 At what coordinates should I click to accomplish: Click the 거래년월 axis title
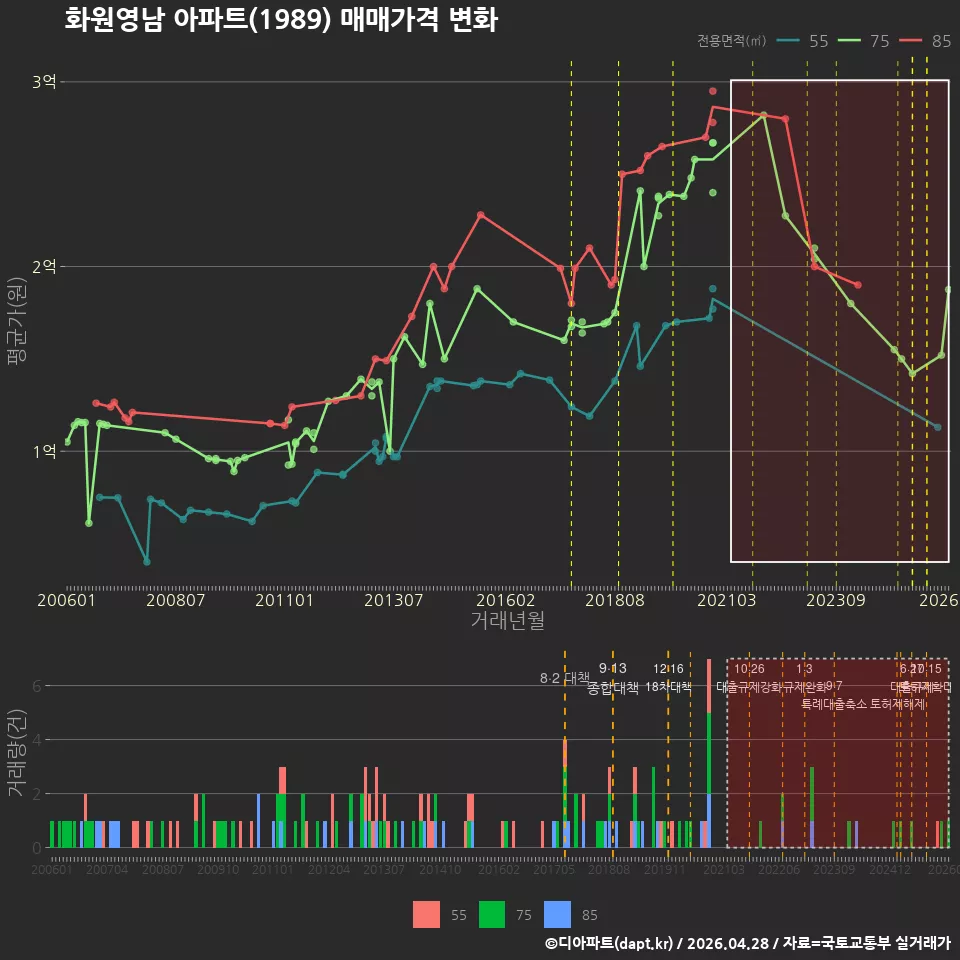(508, 620)
